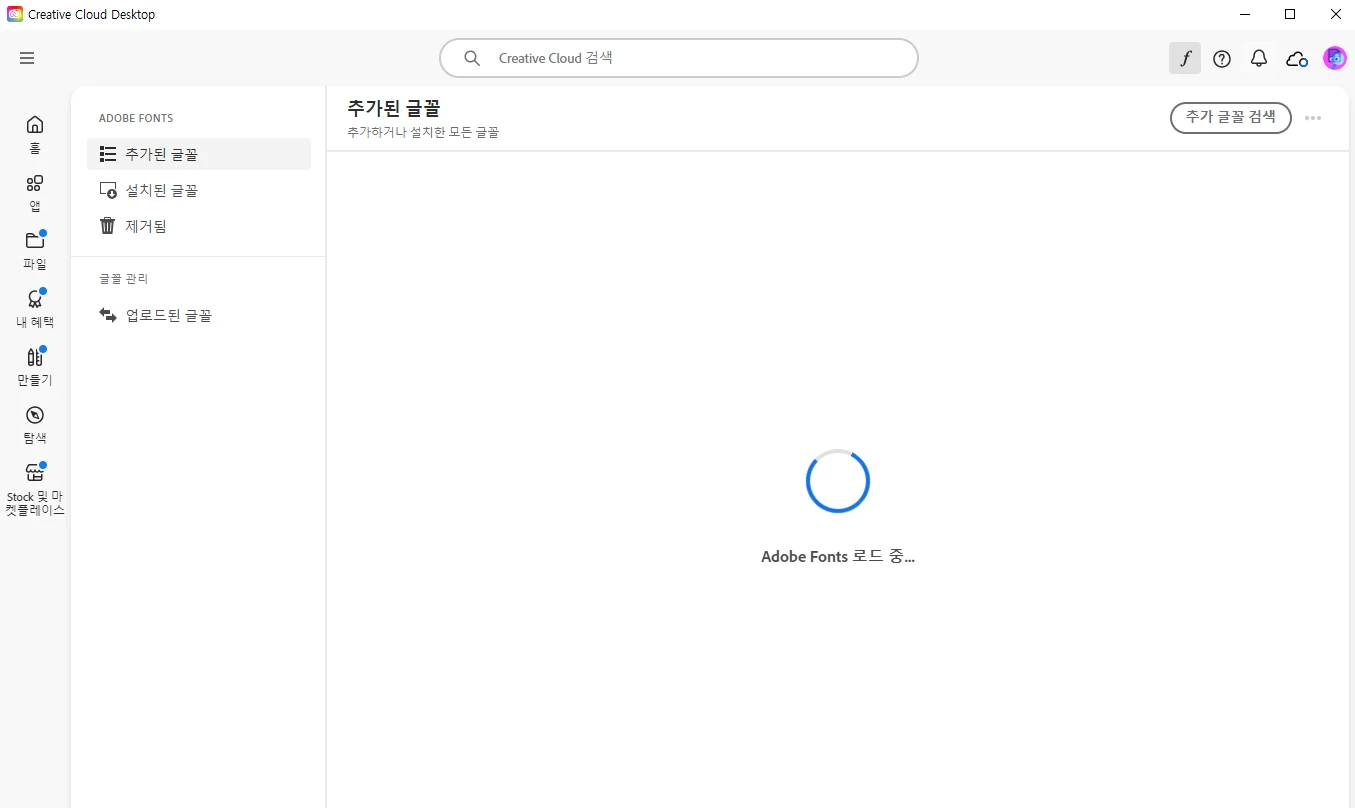Select Installed Fonts (설치된 글꼴) item

[x=199, y=190]
